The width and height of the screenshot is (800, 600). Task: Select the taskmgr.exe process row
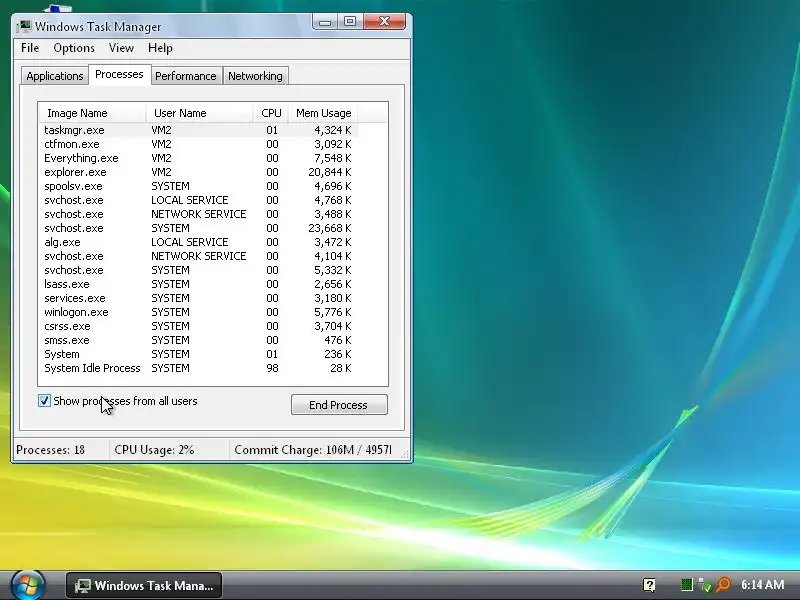[x=198, y=130]
